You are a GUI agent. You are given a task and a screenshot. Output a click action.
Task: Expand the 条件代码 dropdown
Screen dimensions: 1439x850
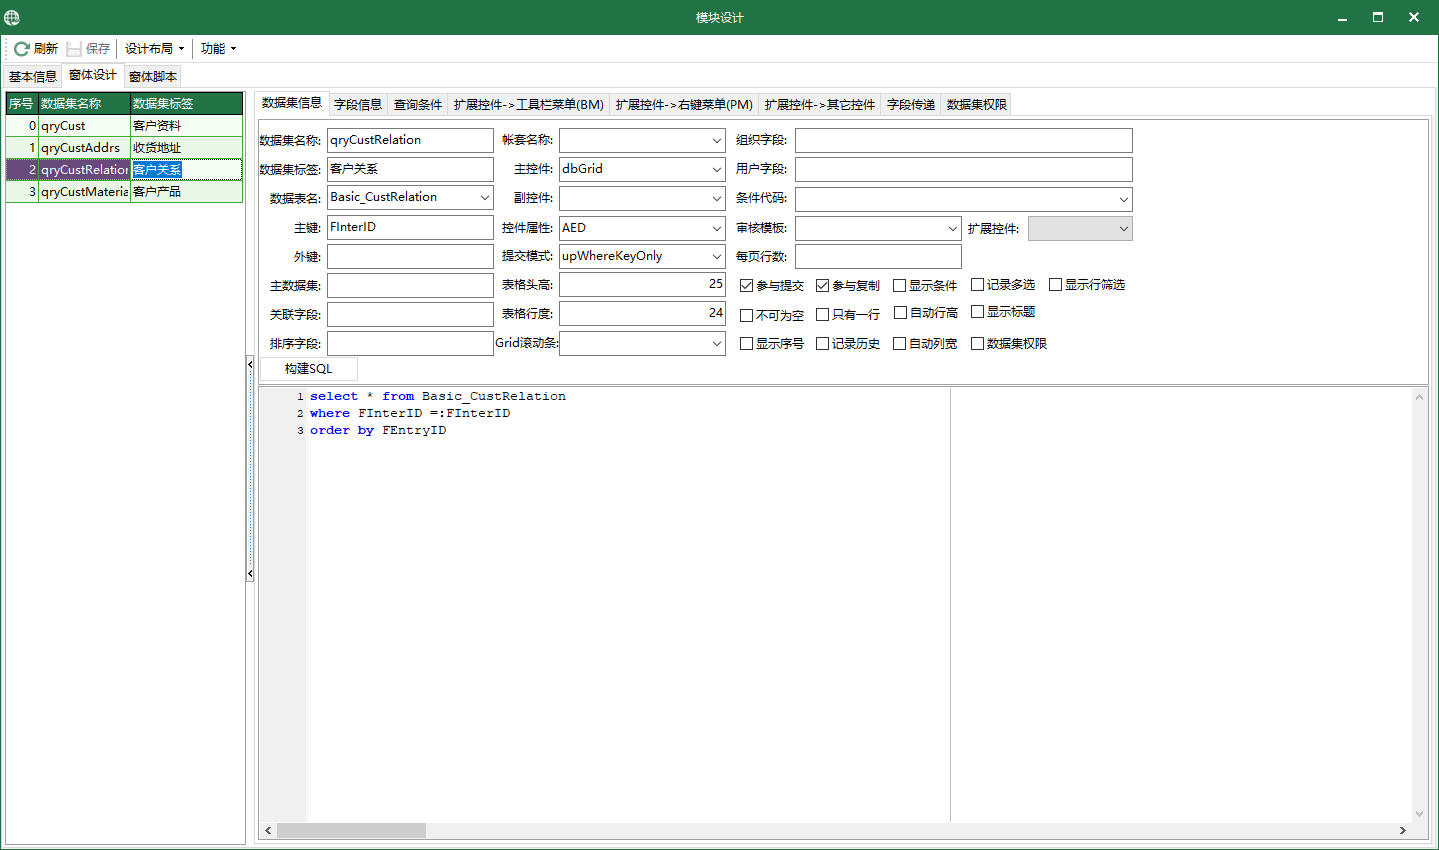[1123, 199]
